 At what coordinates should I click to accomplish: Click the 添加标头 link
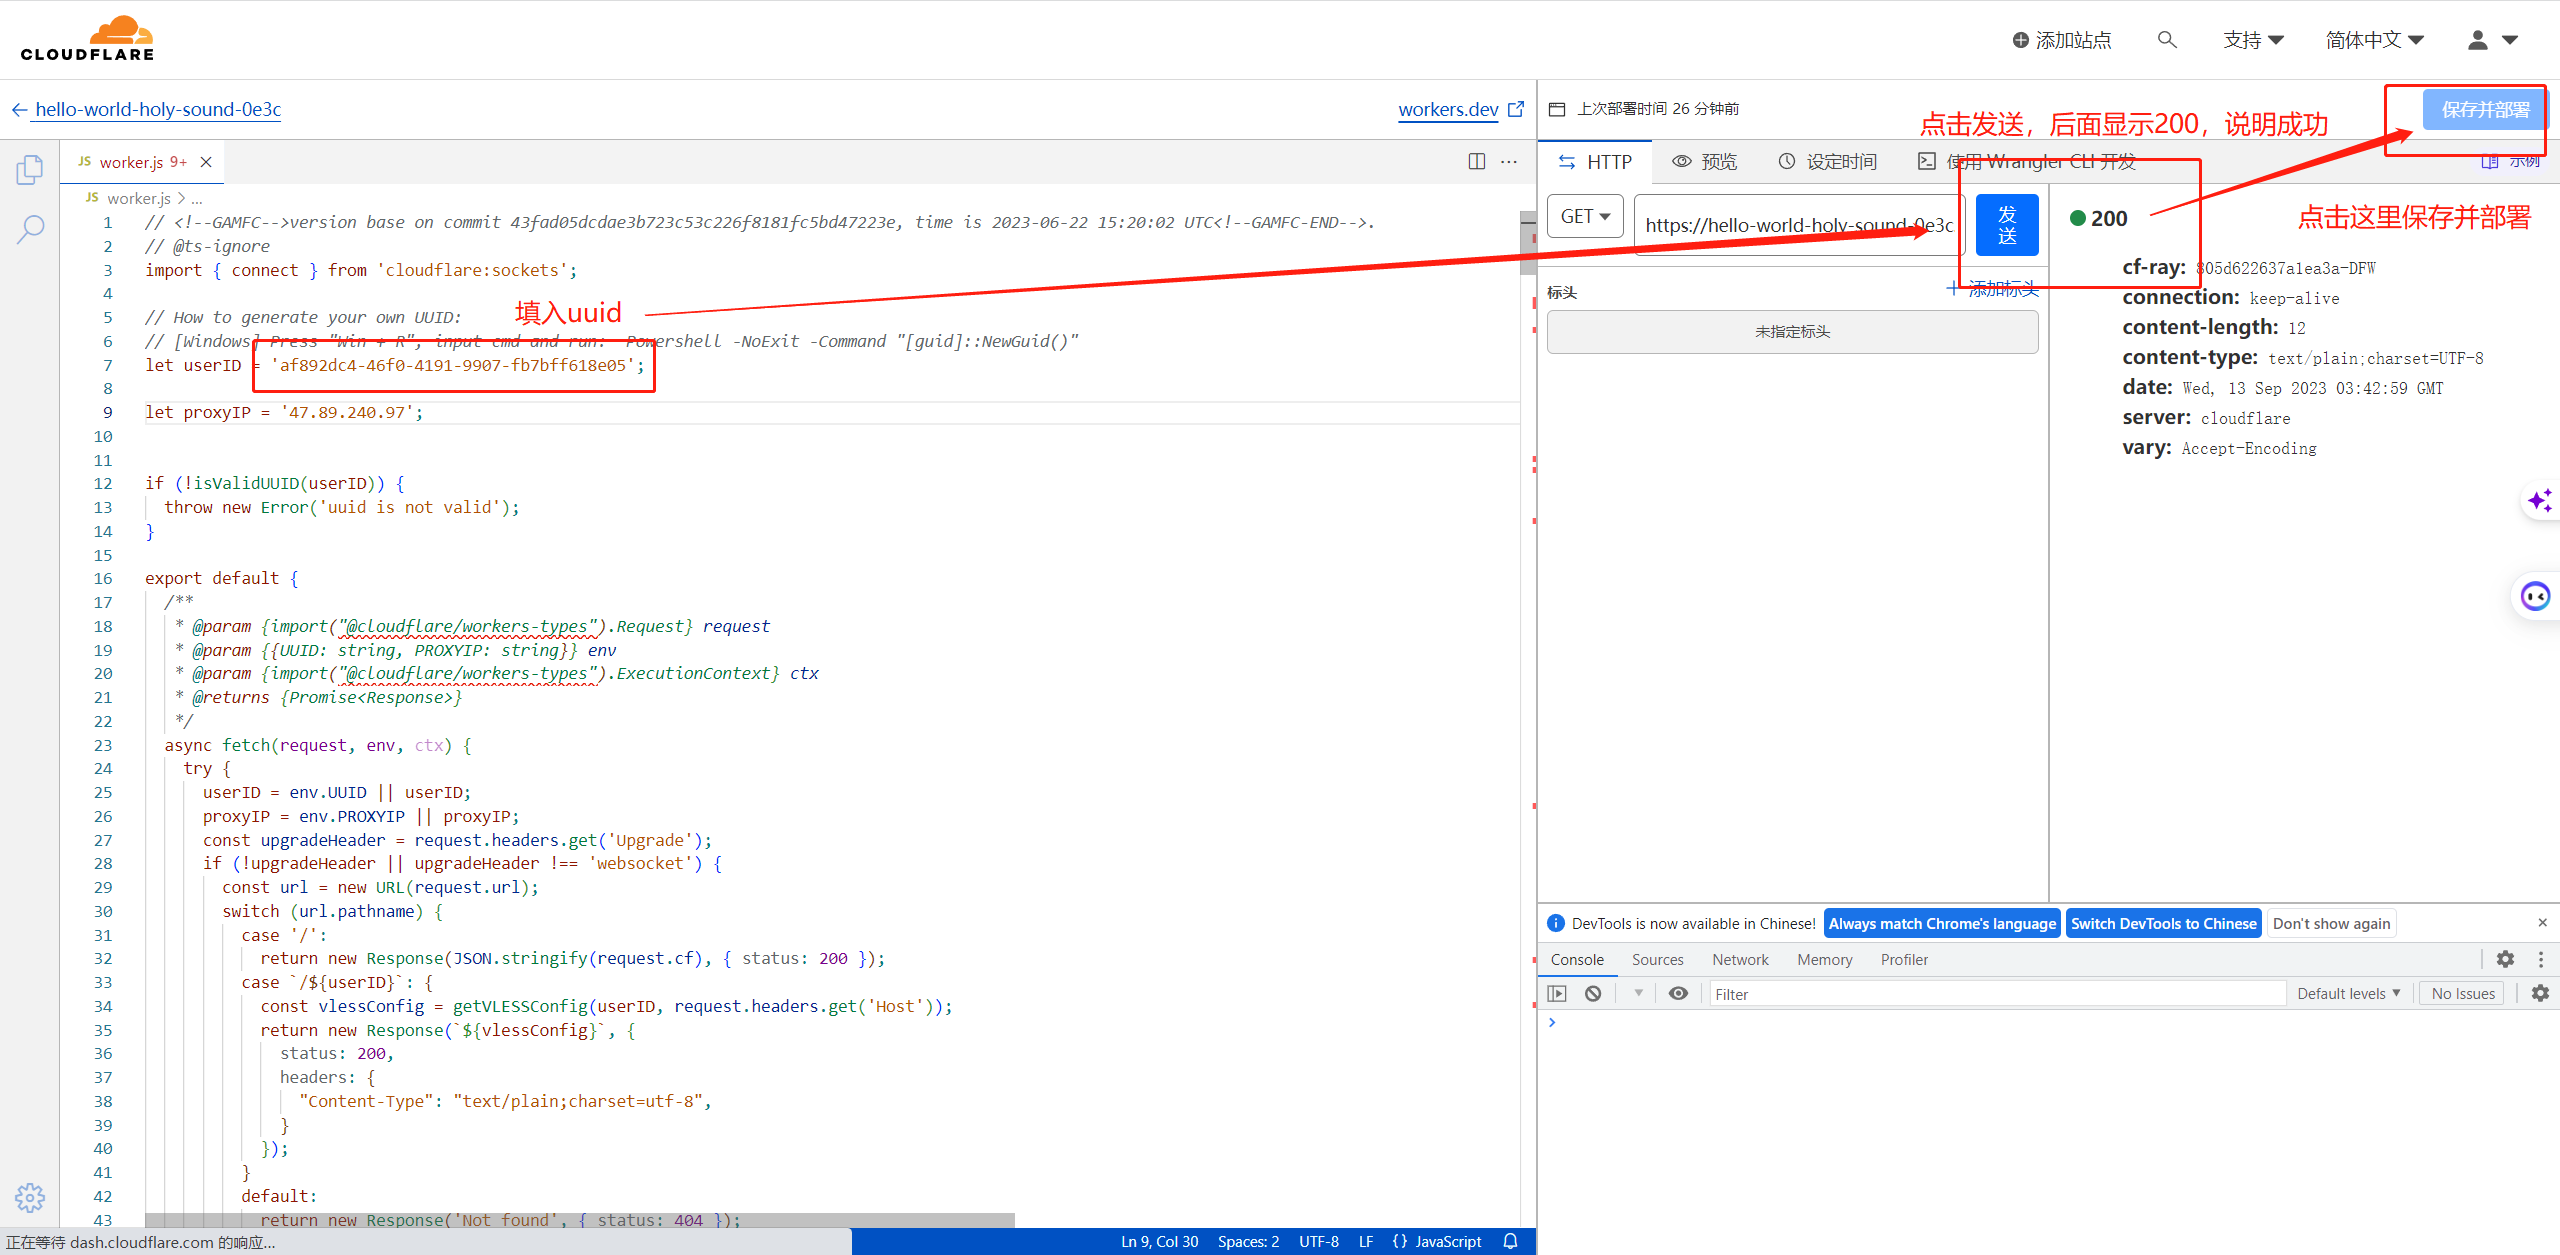[x=1992, y=289]
